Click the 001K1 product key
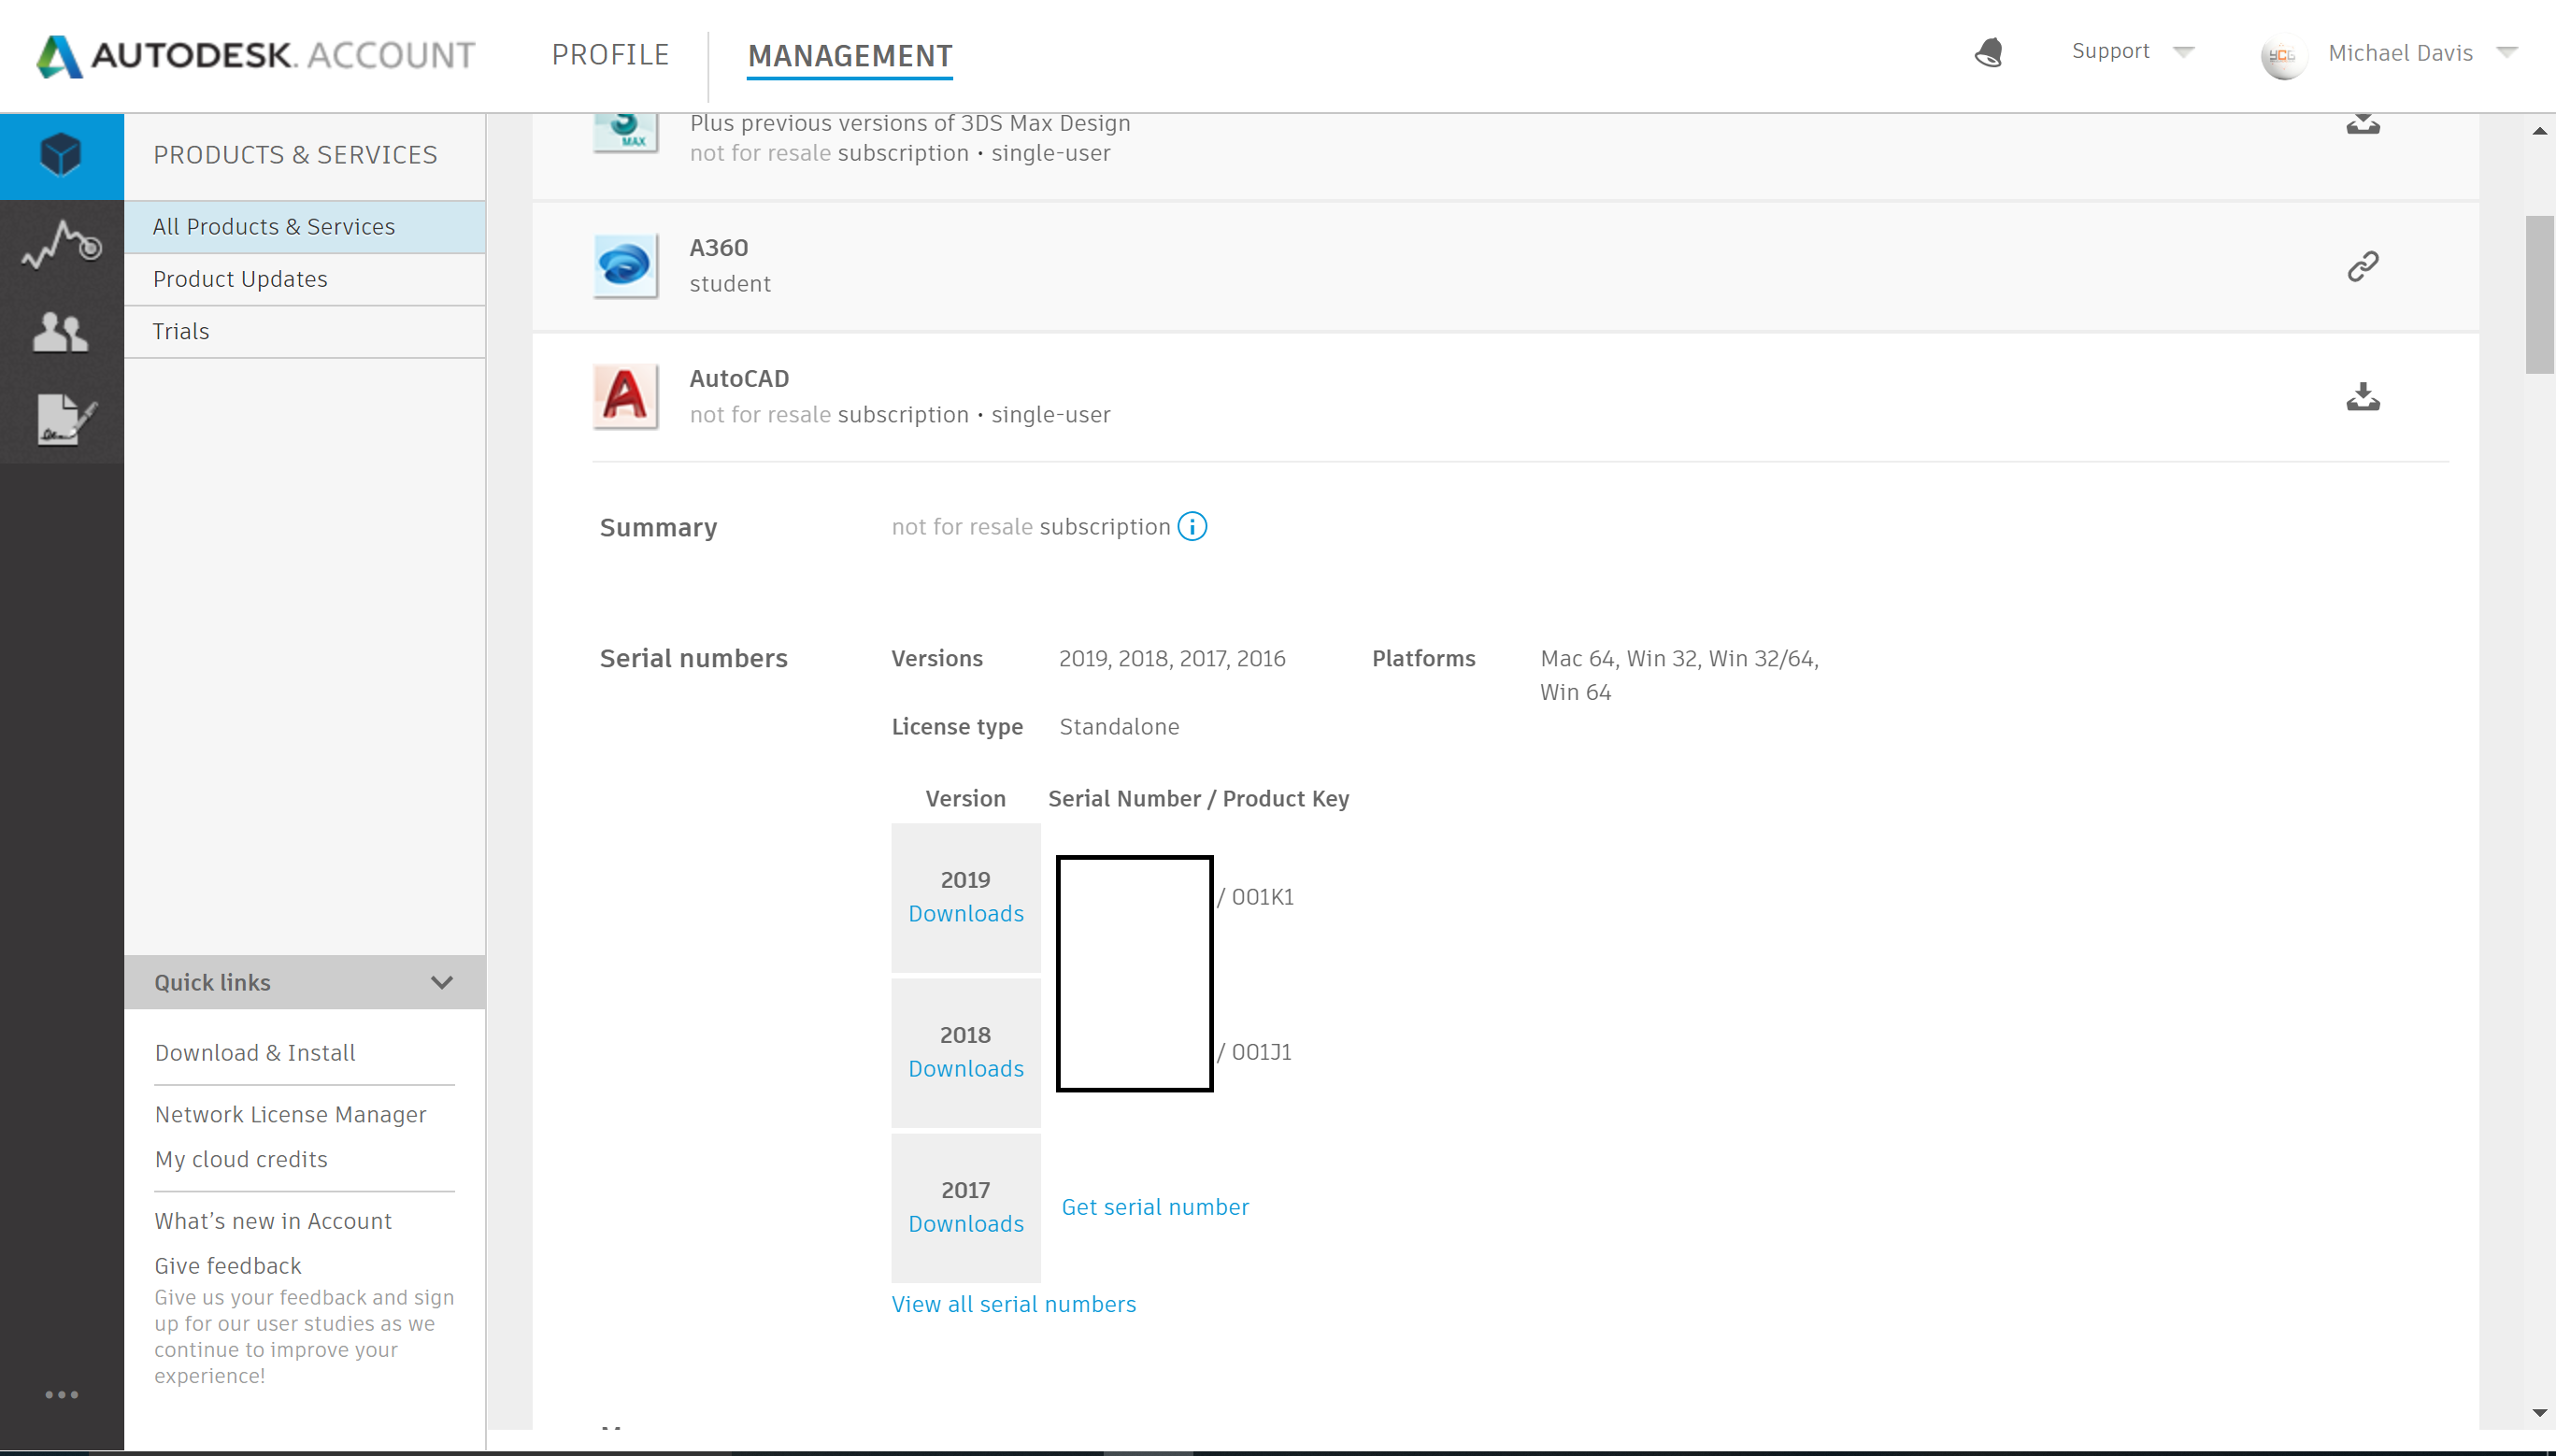The image size is (2556, 1456). point(1263,896)
